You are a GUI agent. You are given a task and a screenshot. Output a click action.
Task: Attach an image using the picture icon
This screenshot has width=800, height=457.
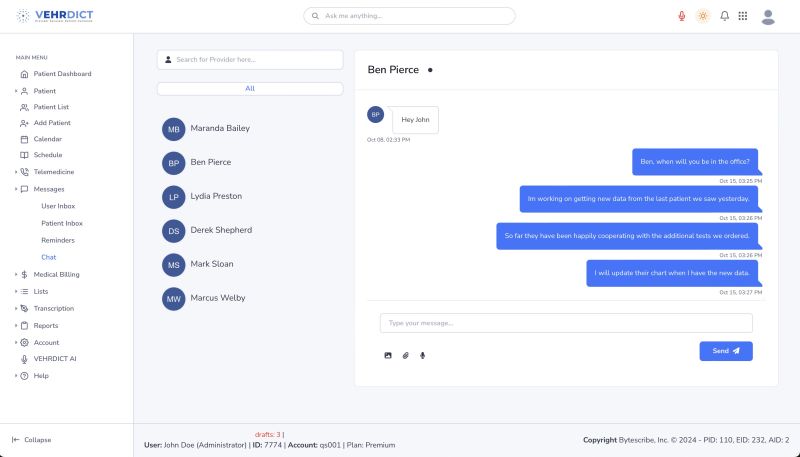tap(388, 355)
